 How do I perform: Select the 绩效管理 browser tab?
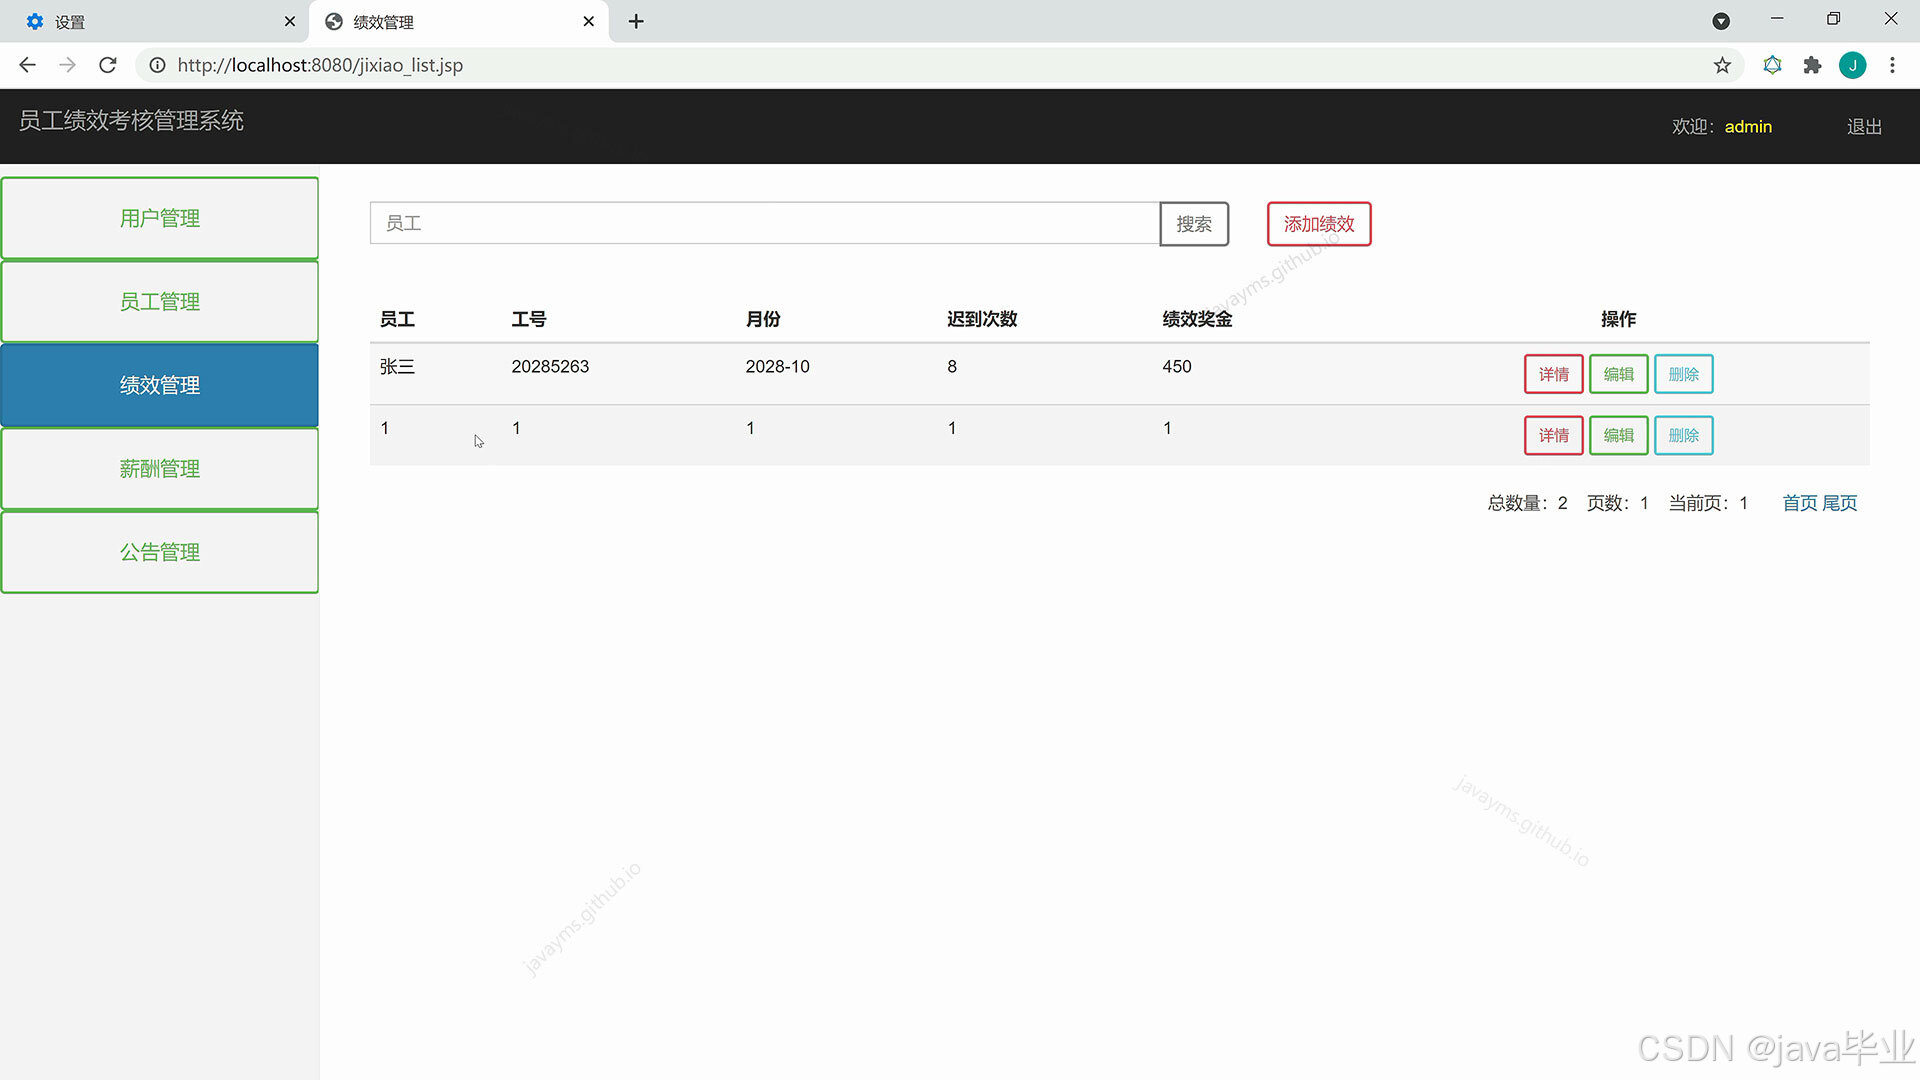point(460,21)
